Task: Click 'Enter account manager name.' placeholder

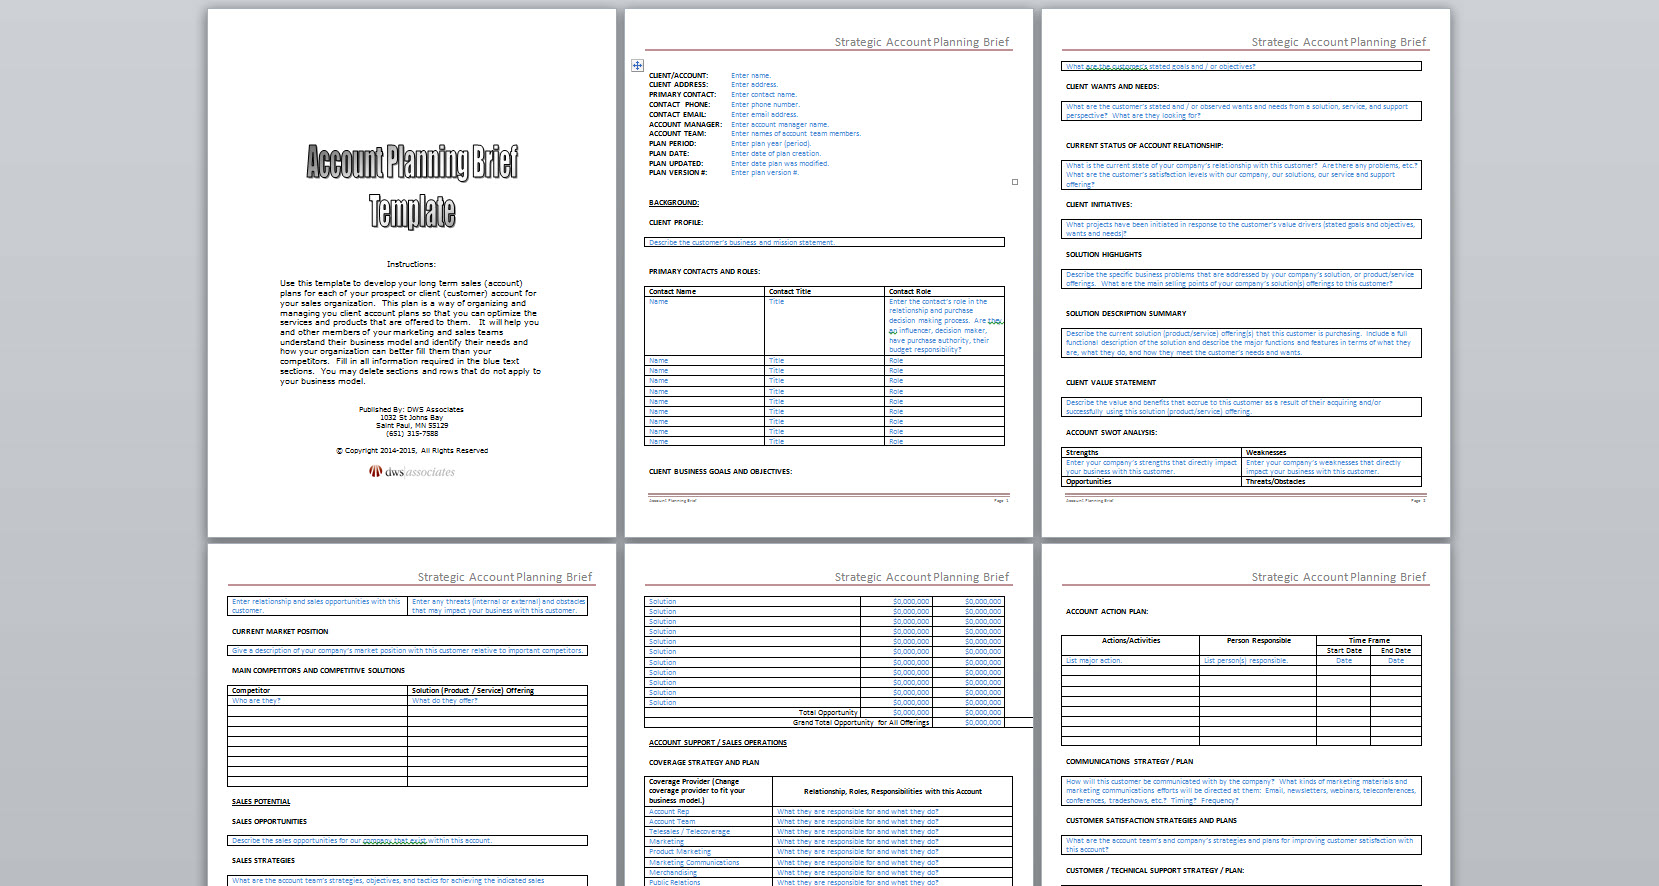Action: [780, 125]
